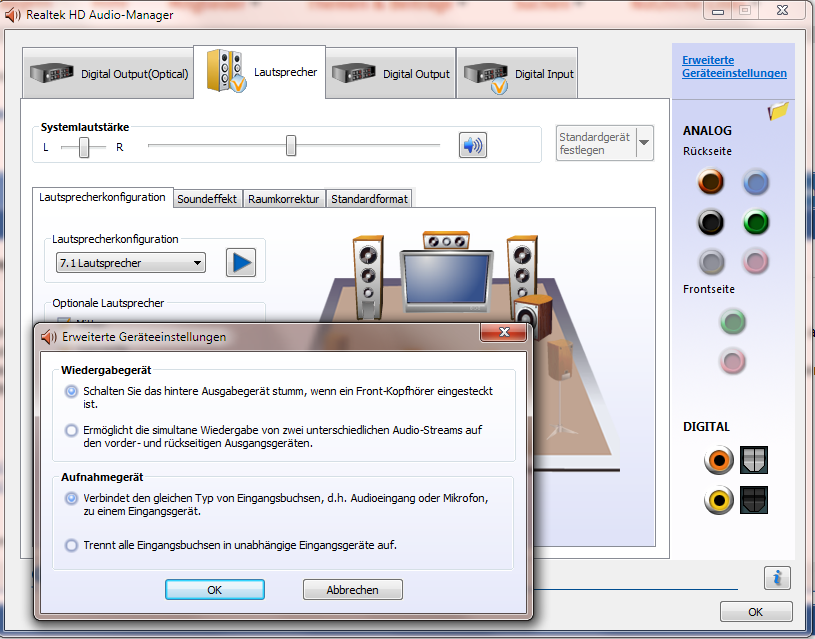
Task: Open the blue information icon button
Action: [x=777, y=578]
